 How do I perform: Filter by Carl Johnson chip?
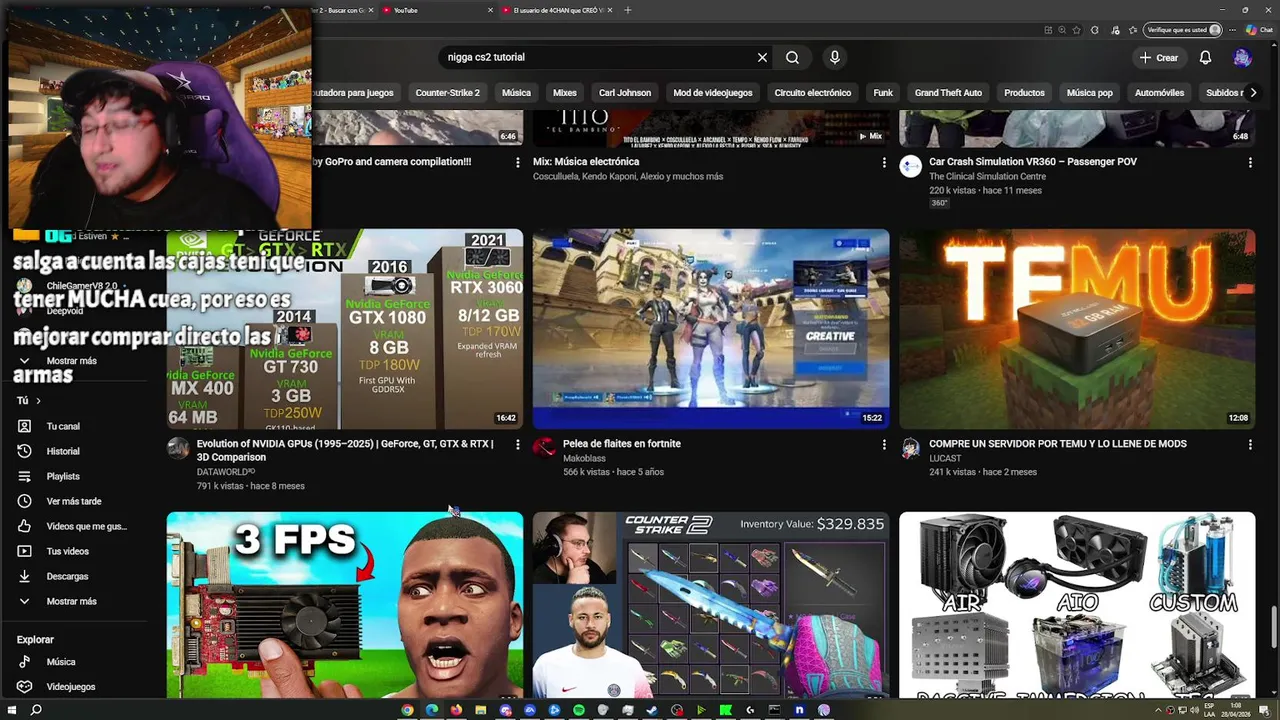625,93
